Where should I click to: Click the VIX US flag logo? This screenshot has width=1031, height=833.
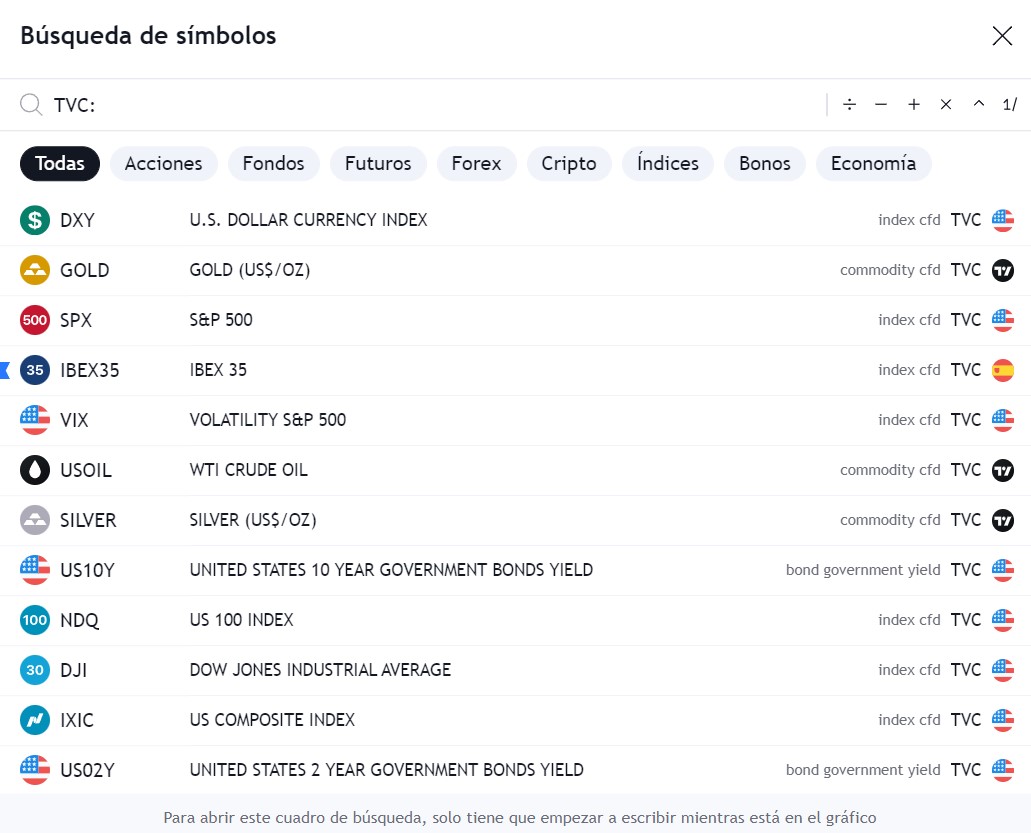pyautogui.click(x=35, y=420)
